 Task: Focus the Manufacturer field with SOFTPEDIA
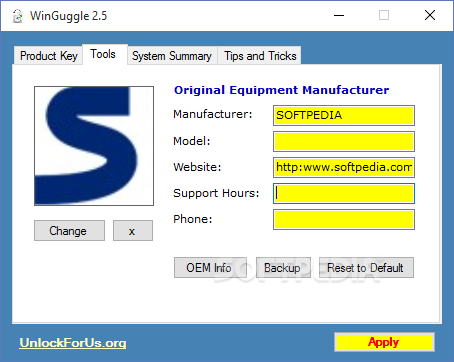(344, 115)
